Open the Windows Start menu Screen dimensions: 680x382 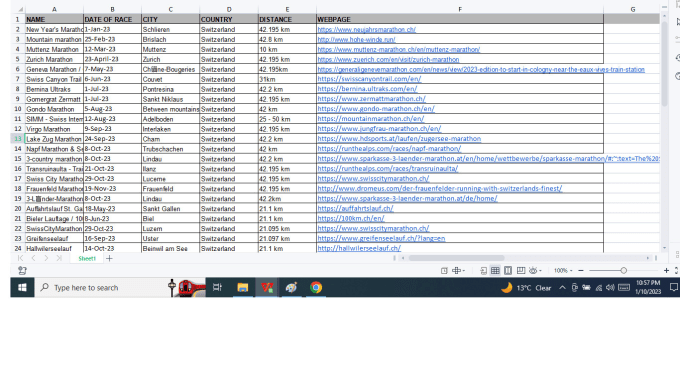click(x=22, y=287)
